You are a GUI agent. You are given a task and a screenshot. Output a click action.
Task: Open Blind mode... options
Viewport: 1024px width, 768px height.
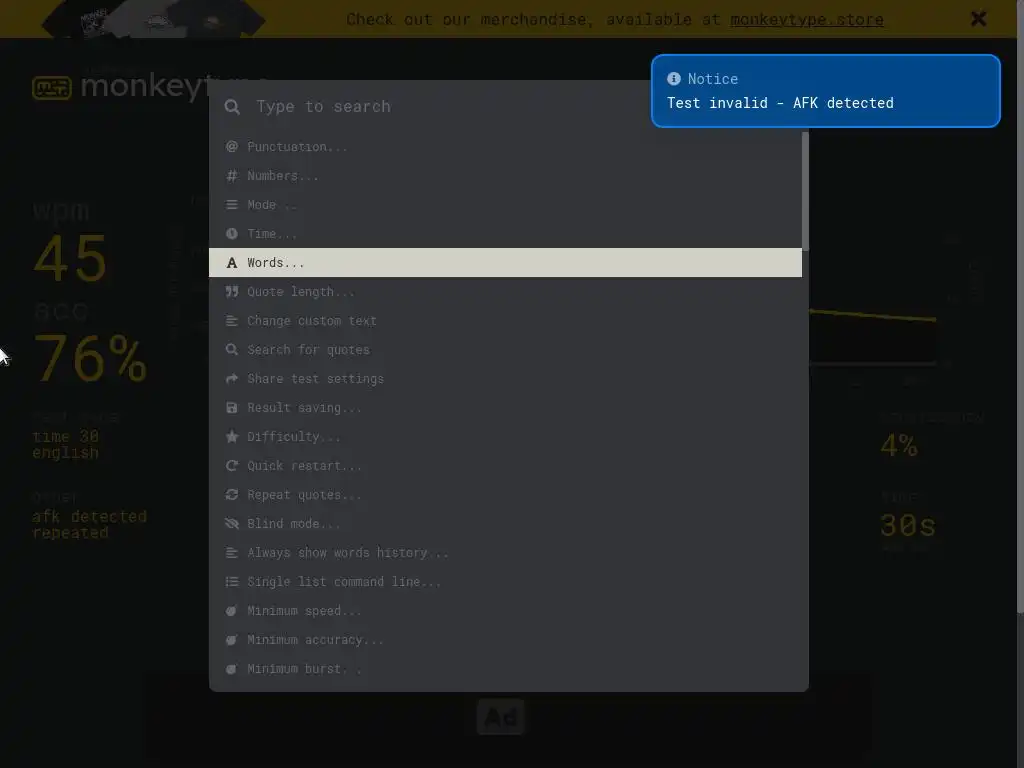(x=505, y=523)
